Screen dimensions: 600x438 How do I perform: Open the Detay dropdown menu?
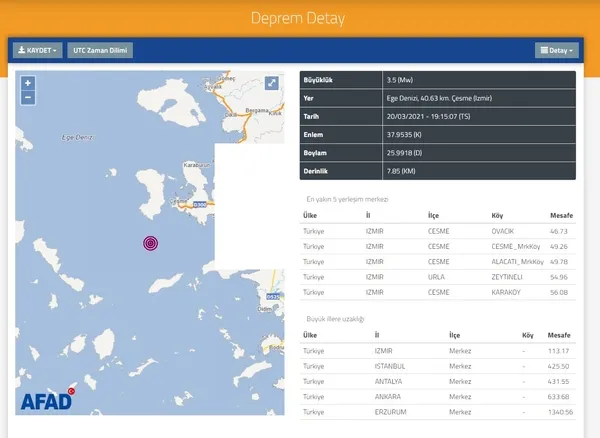tap(555, 50)
